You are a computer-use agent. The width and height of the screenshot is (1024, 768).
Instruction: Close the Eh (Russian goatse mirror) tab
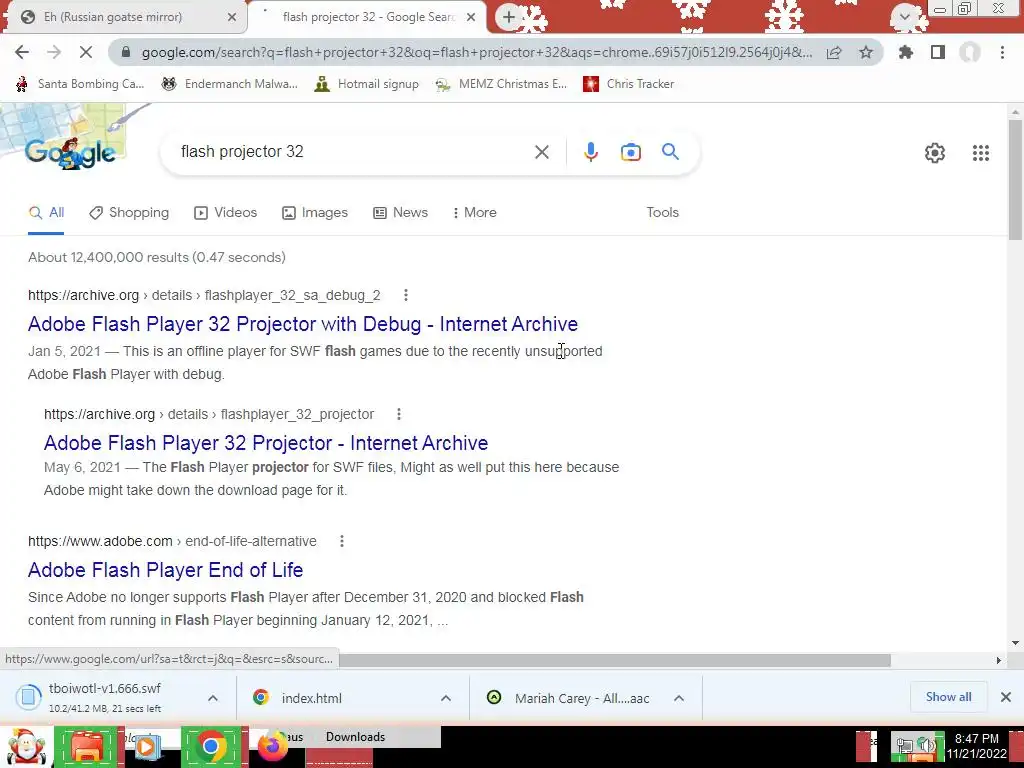(232, 17)
